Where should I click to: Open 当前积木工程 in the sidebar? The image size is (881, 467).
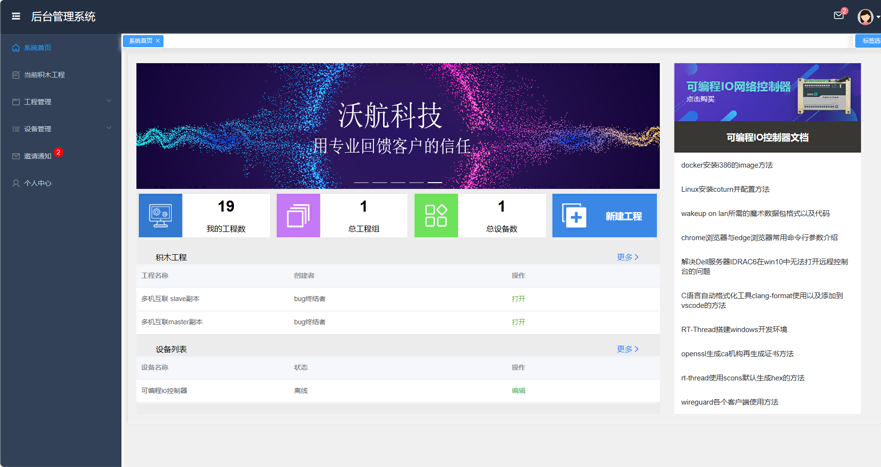44,75
